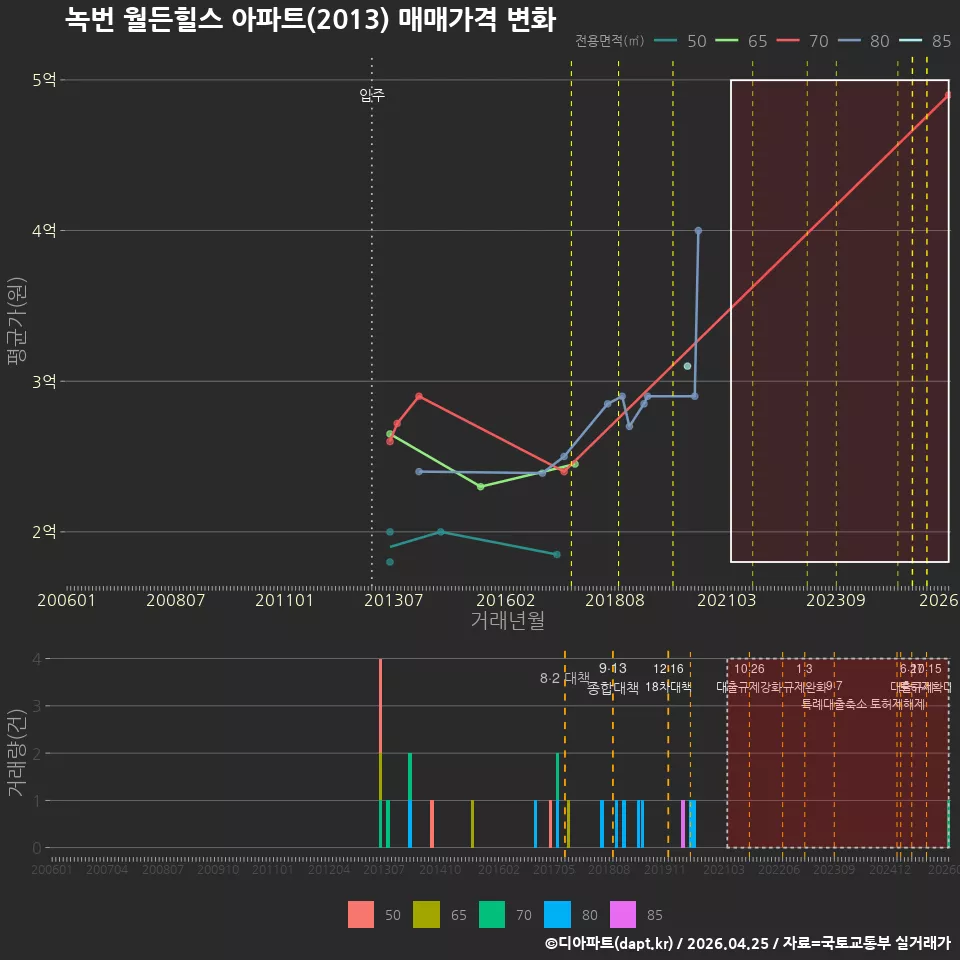960x960 pixels.
Task: Click the 201307 label on price chart x-axis
Action: tap(393, 600)
